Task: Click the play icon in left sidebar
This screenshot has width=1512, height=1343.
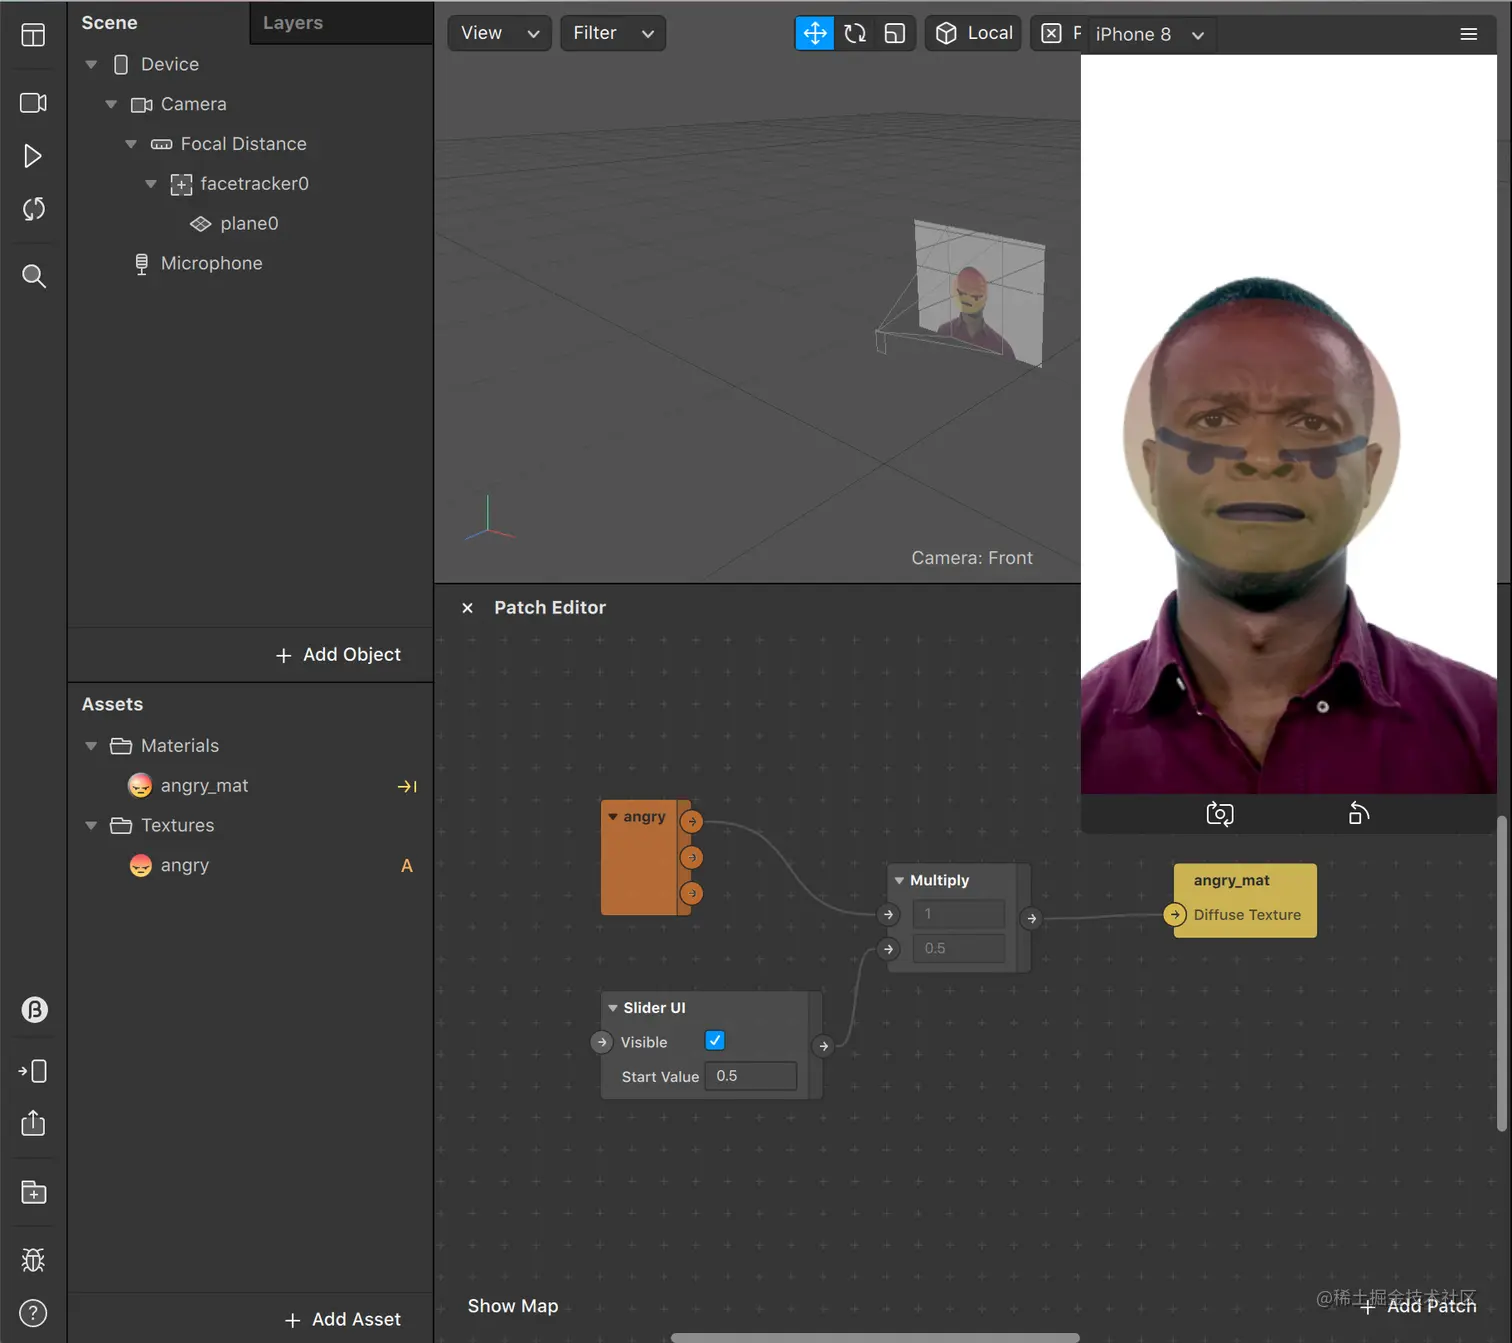Action: (33, 156)
